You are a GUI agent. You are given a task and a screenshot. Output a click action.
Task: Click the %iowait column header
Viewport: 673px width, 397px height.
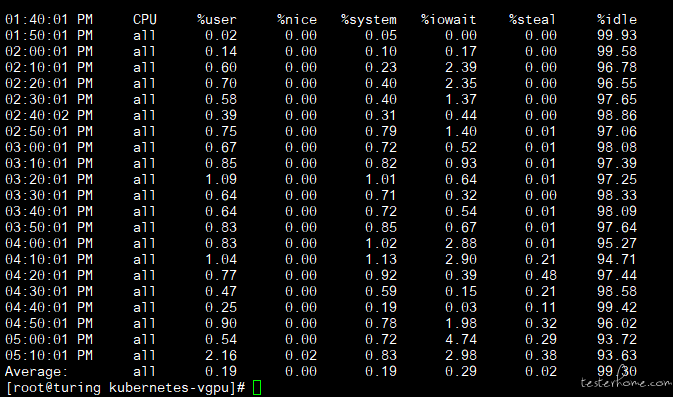449,20
